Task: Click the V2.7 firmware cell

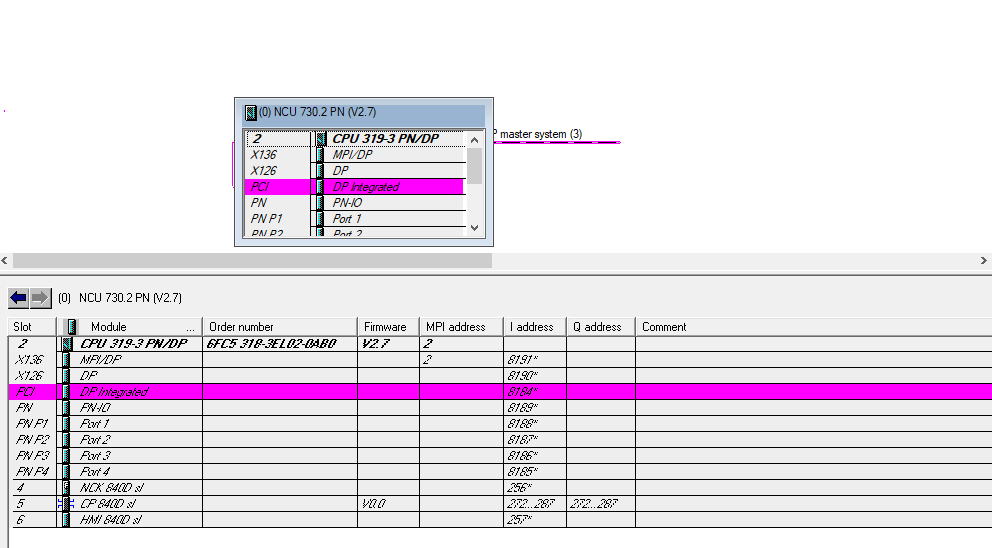Action: tap(388, 344)
